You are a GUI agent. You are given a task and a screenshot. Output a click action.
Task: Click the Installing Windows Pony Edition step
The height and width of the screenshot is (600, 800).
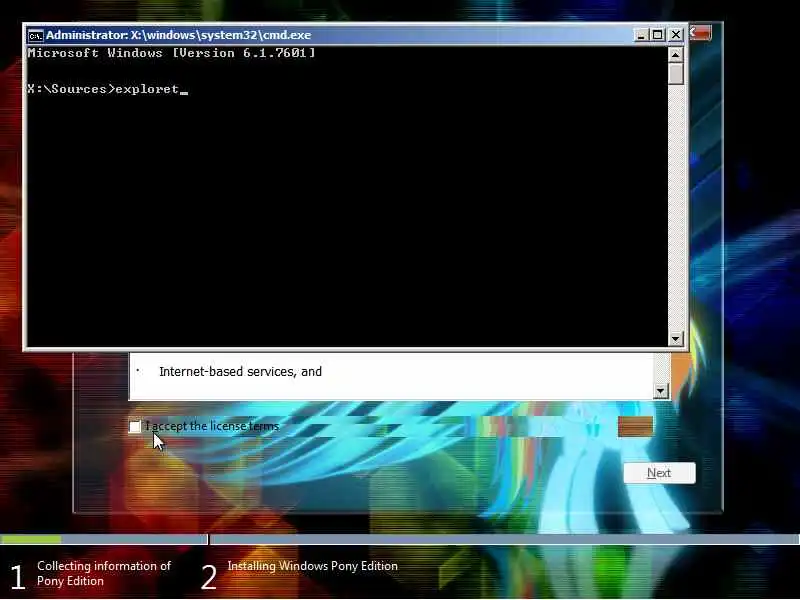coord(312,566)
